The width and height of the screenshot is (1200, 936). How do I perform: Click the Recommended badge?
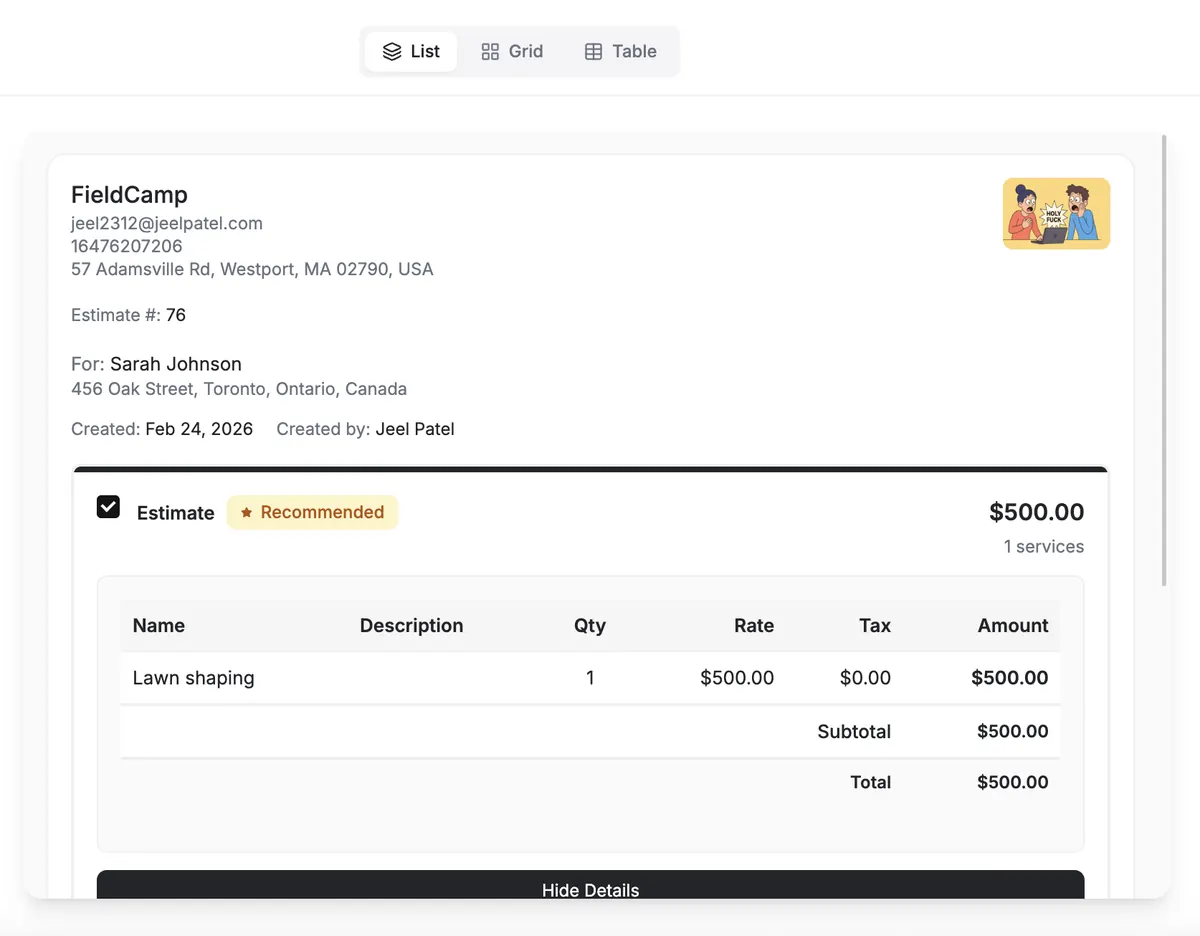(312, 512)
